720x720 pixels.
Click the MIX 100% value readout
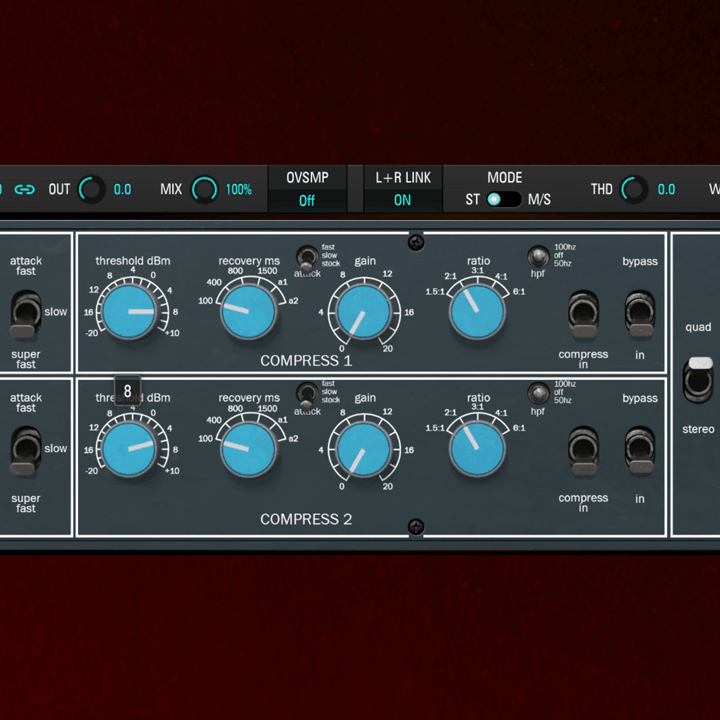238,189
